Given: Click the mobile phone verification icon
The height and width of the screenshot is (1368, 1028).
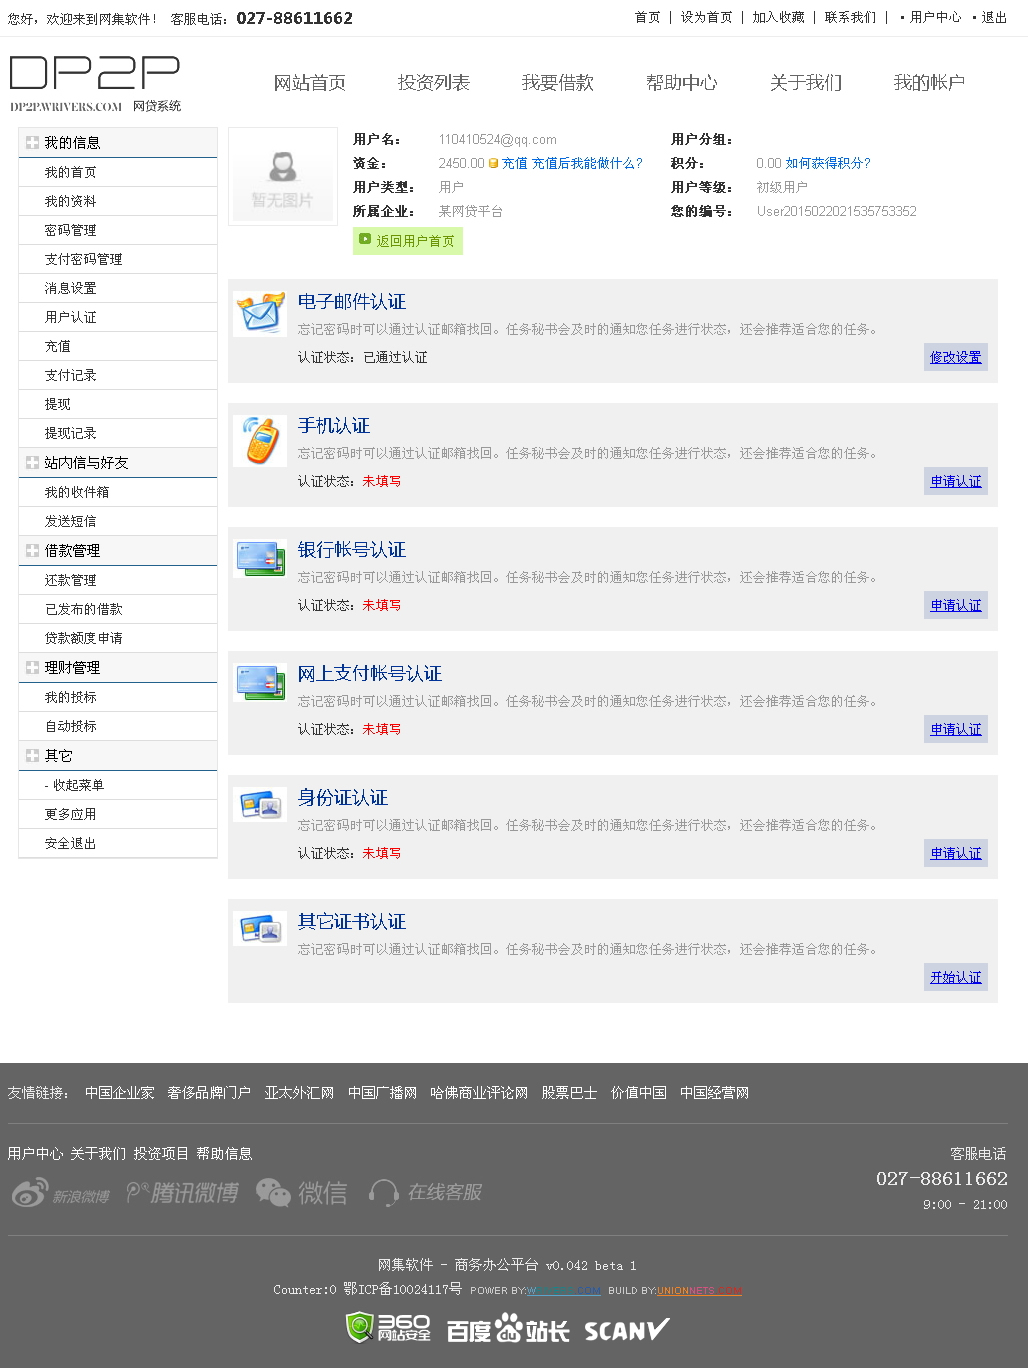Looking at the screenshot, I should pyautogui.click(x=260, y=441).
